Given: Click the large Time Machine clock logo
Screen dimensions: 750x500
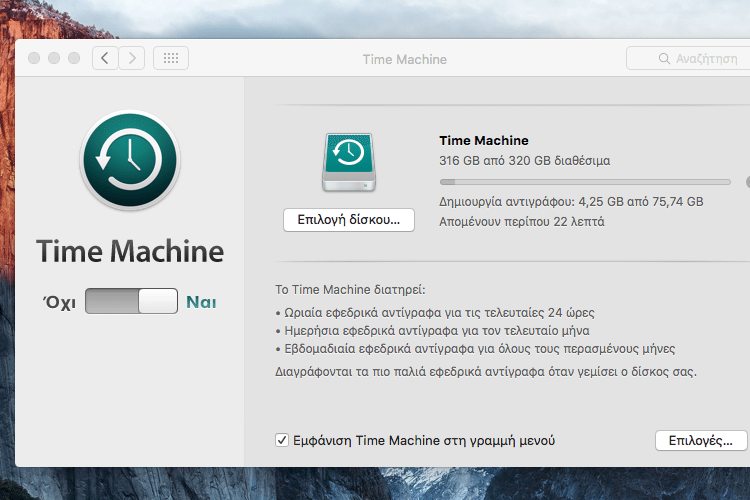Looking at the screenshot, I should click(130, 160).
